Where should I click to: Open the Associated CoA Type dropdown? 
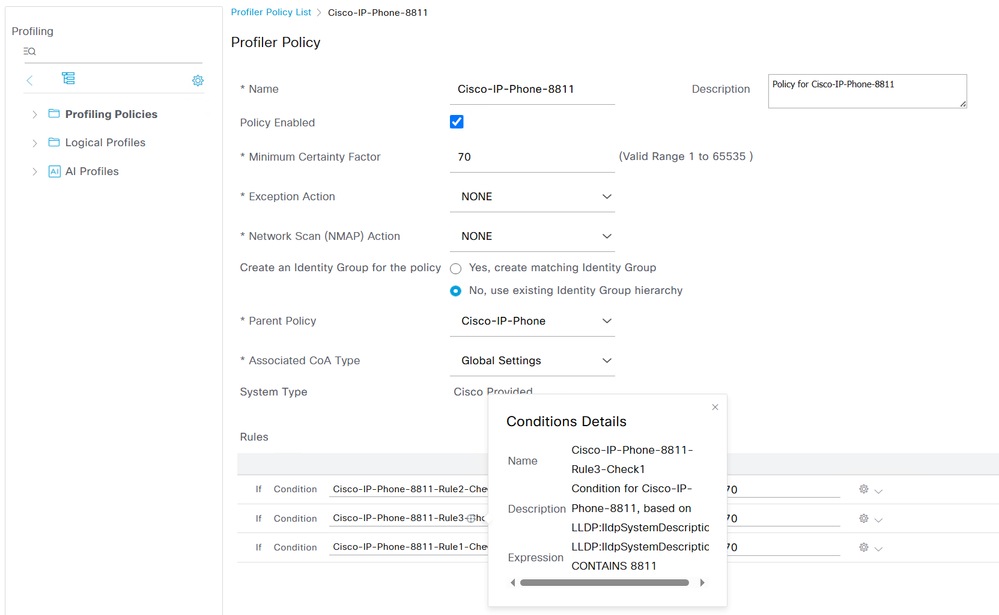point(532,361)
